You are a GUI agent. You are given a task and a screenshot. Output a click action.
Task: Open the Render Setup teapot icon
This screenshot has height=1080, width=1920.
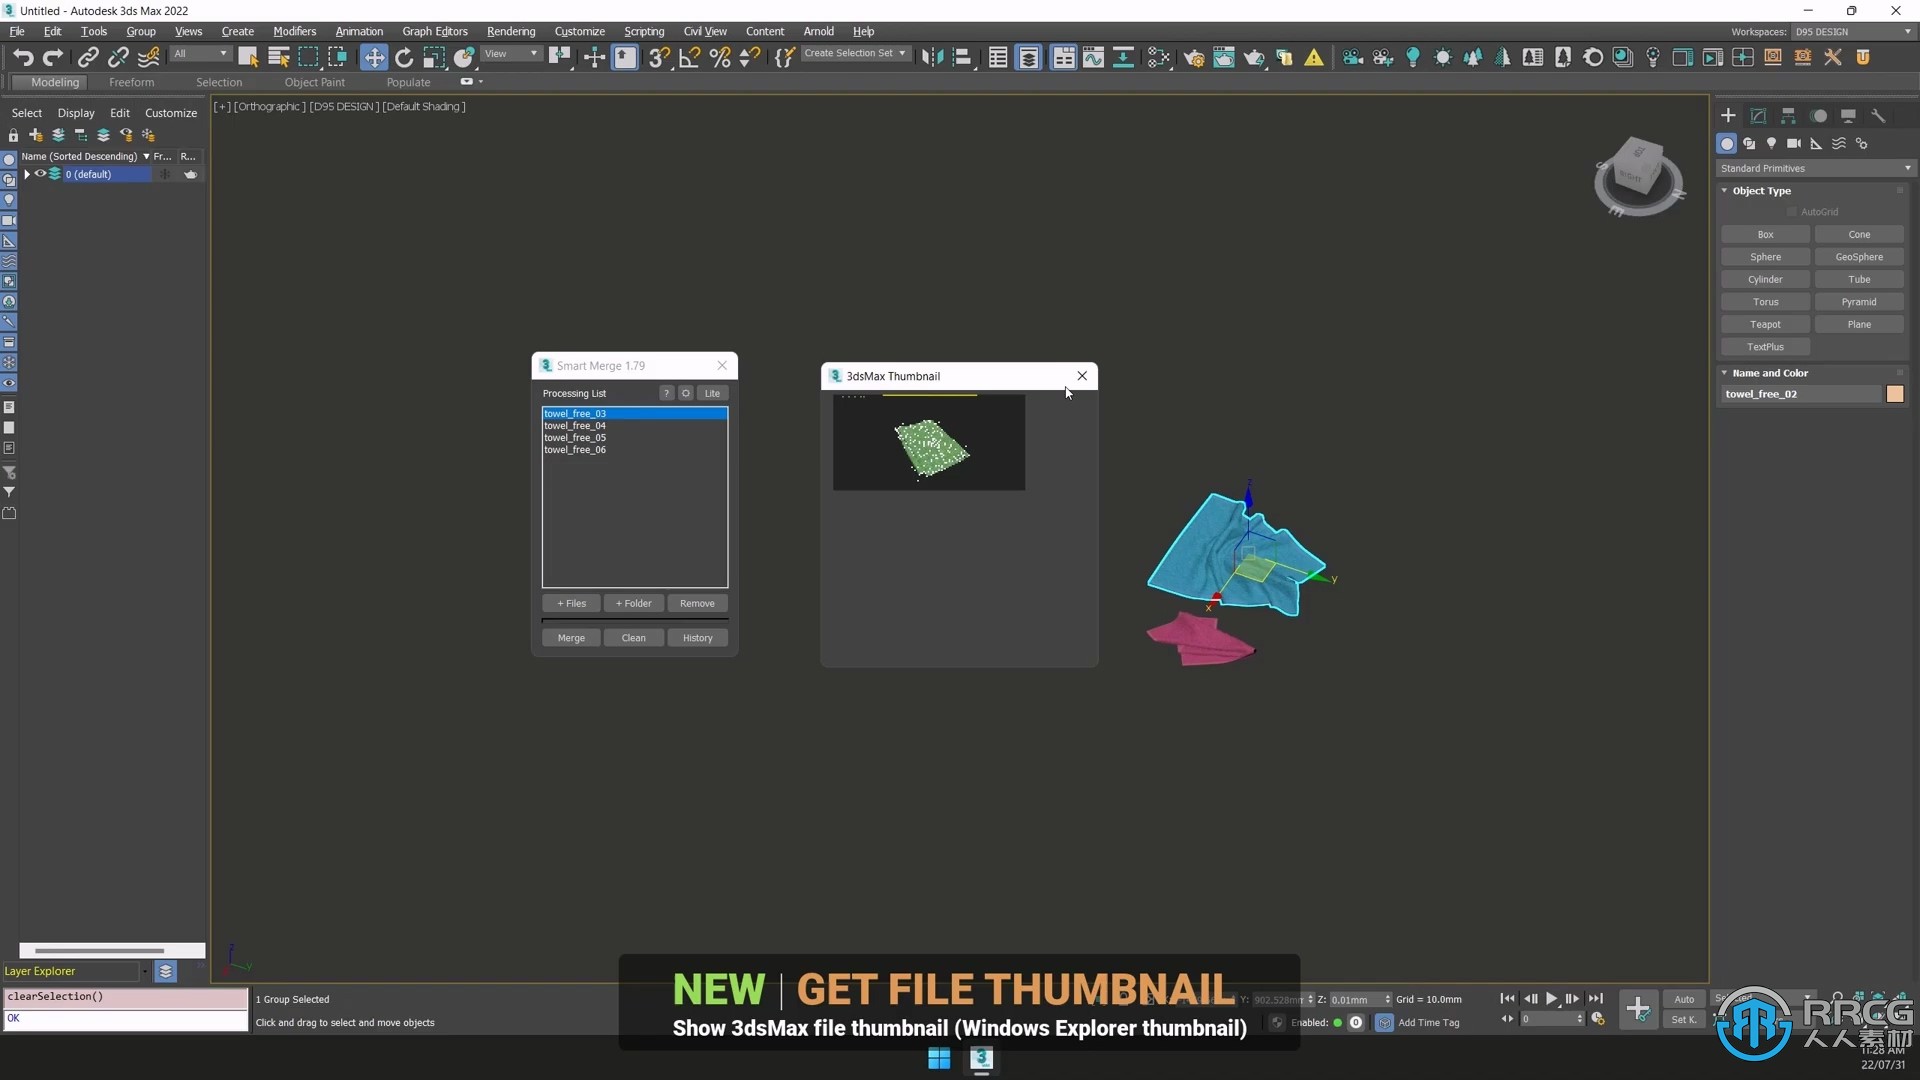(x=1194, y=57)
